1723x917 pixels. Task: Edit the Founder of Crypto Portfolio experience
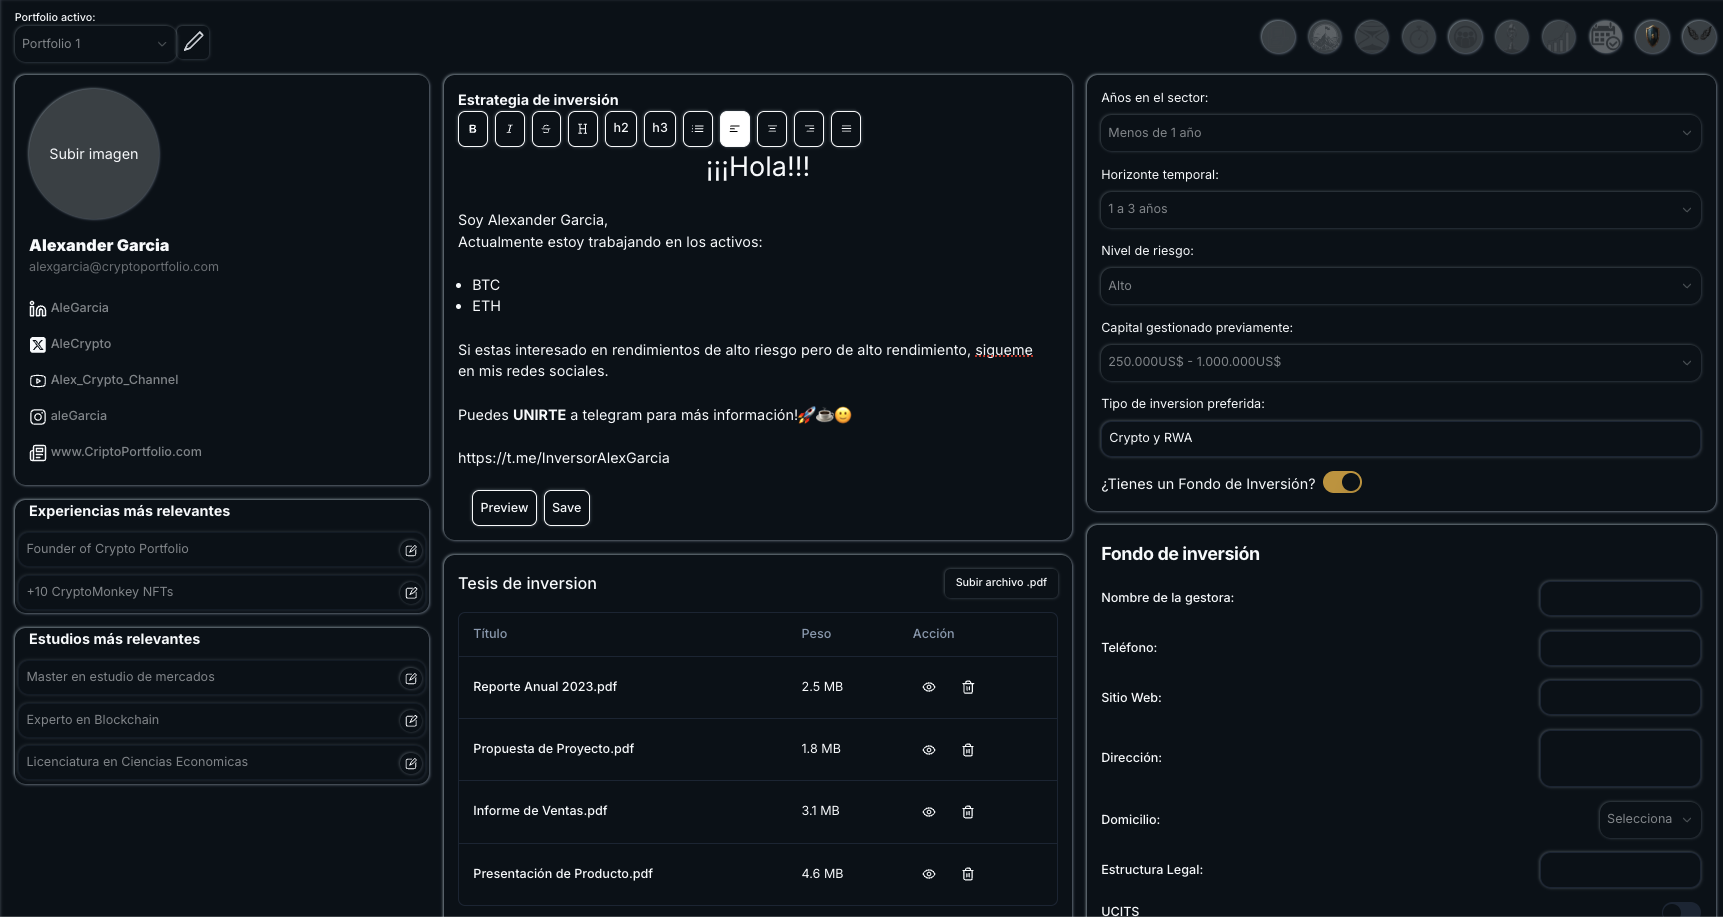click(x=410, y=550)
